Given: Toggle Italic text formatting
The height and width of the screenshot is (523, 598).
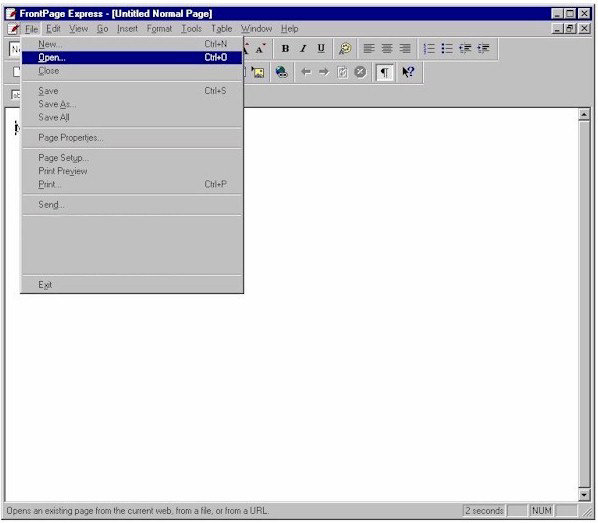Looking at the screenshot, I should tap(303, 49).
